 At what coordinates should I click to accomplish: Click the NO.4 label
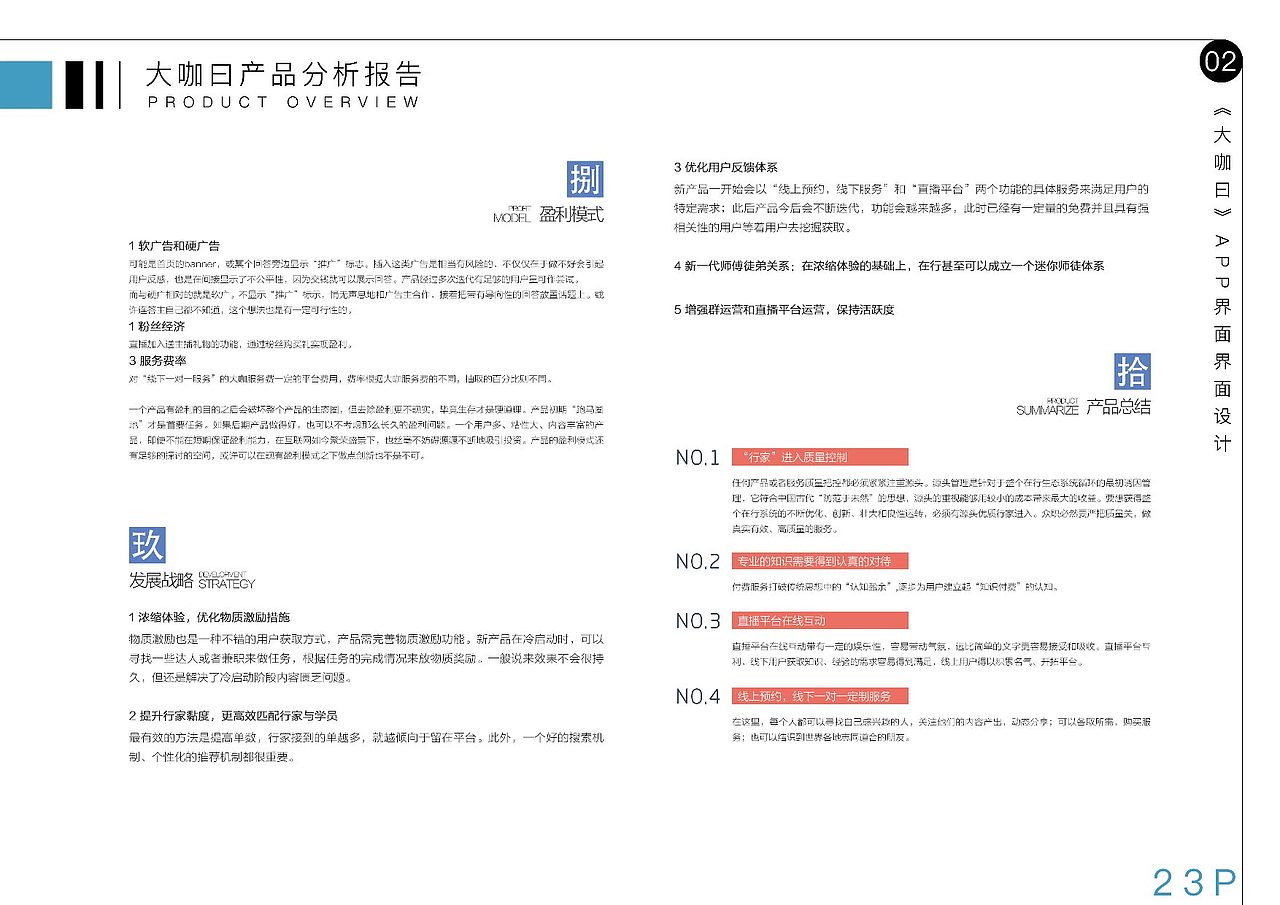(x=698, y=696)
